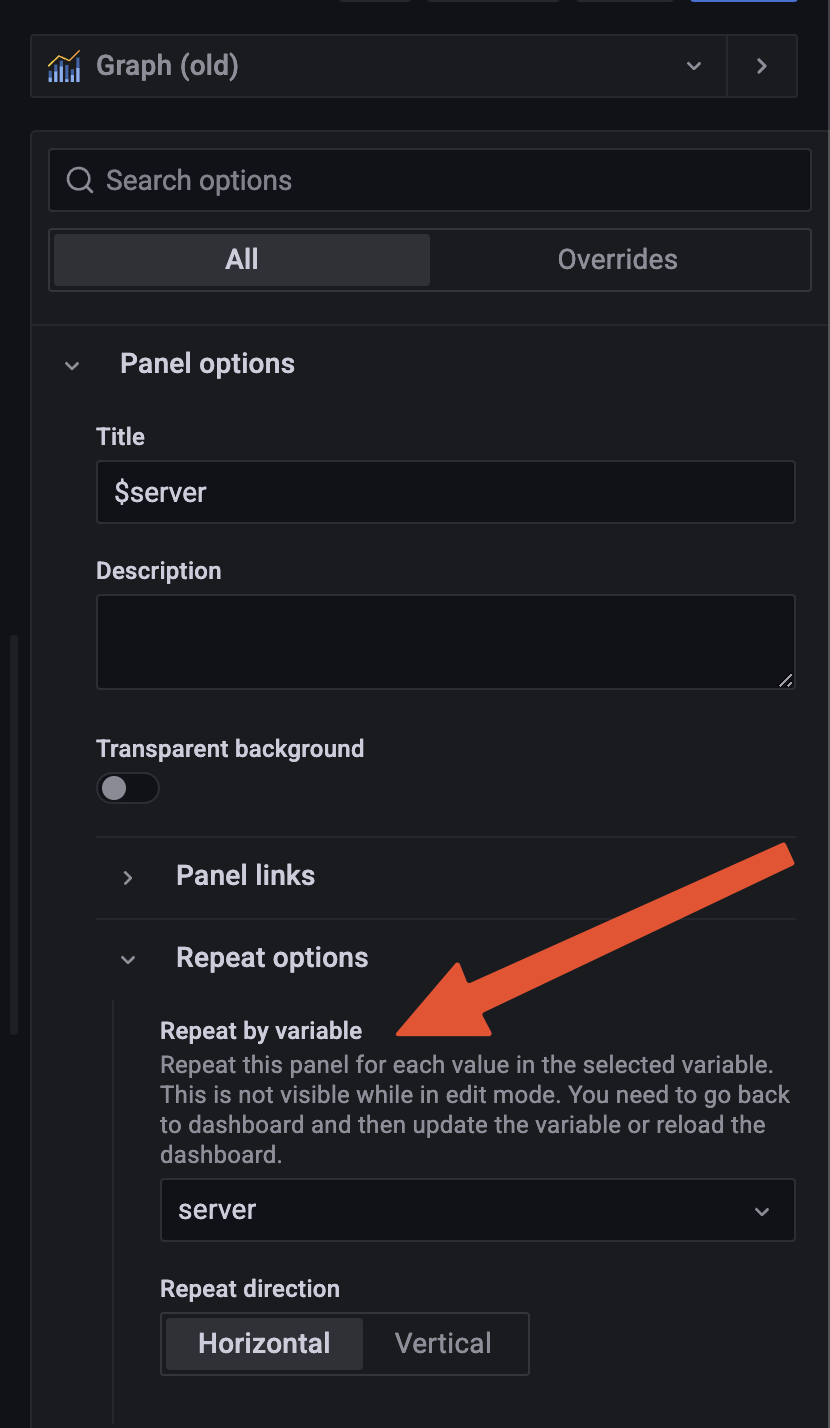Viewport: 830px width, 1428px height.
Task: Click the right arrow next to visualization picker
Action: (762, 66)
